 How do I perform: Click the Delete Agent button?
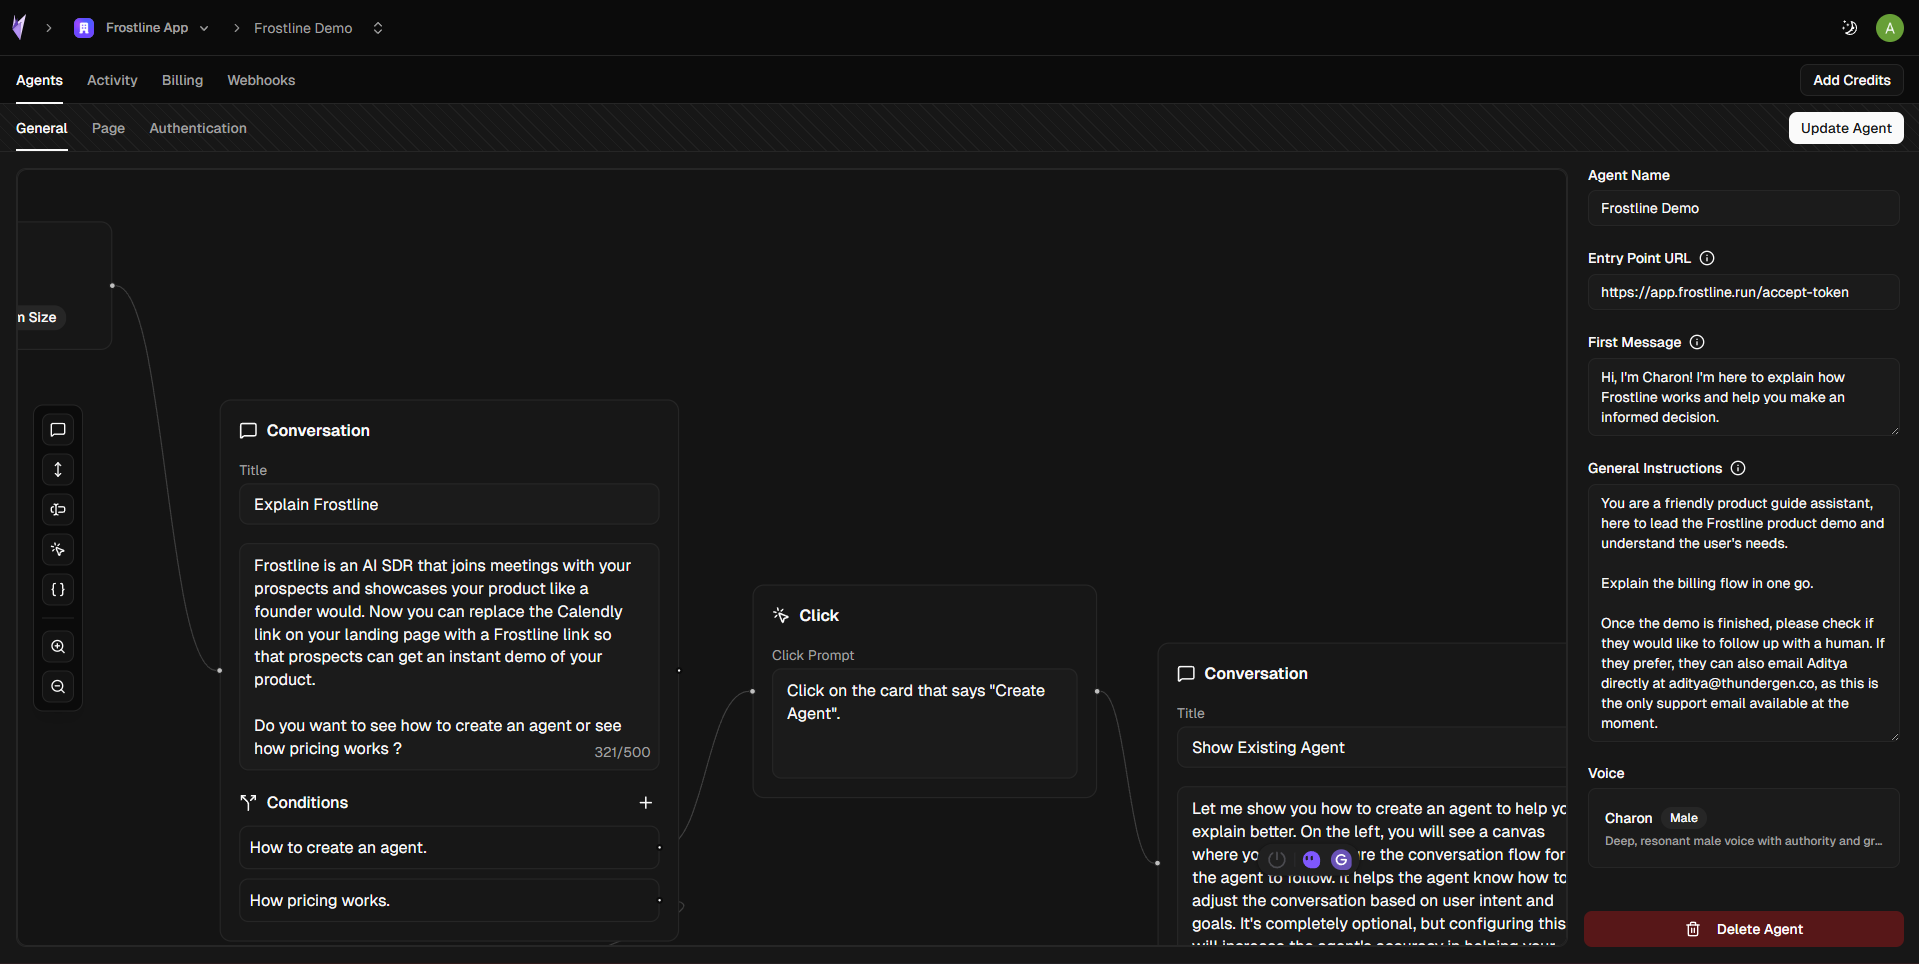coord(1743,929)
